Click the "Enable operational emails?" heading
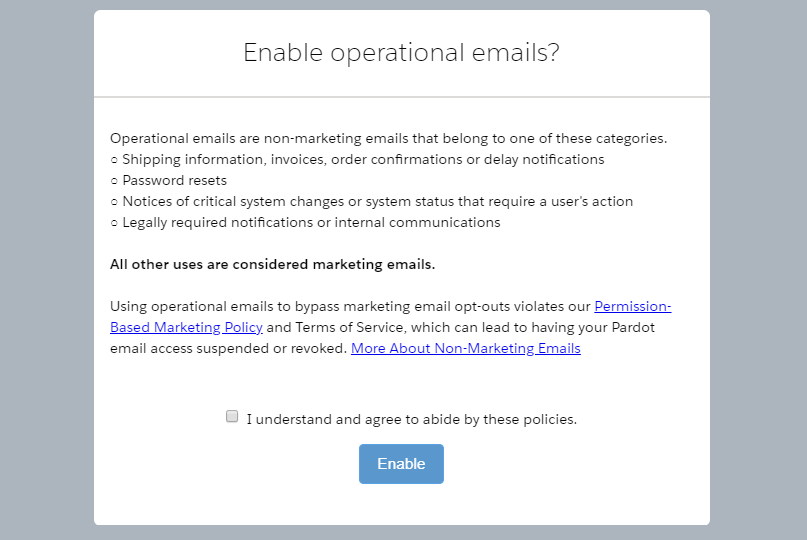The height and width of the screenshot is (540, 807). [x=401, y=53]
